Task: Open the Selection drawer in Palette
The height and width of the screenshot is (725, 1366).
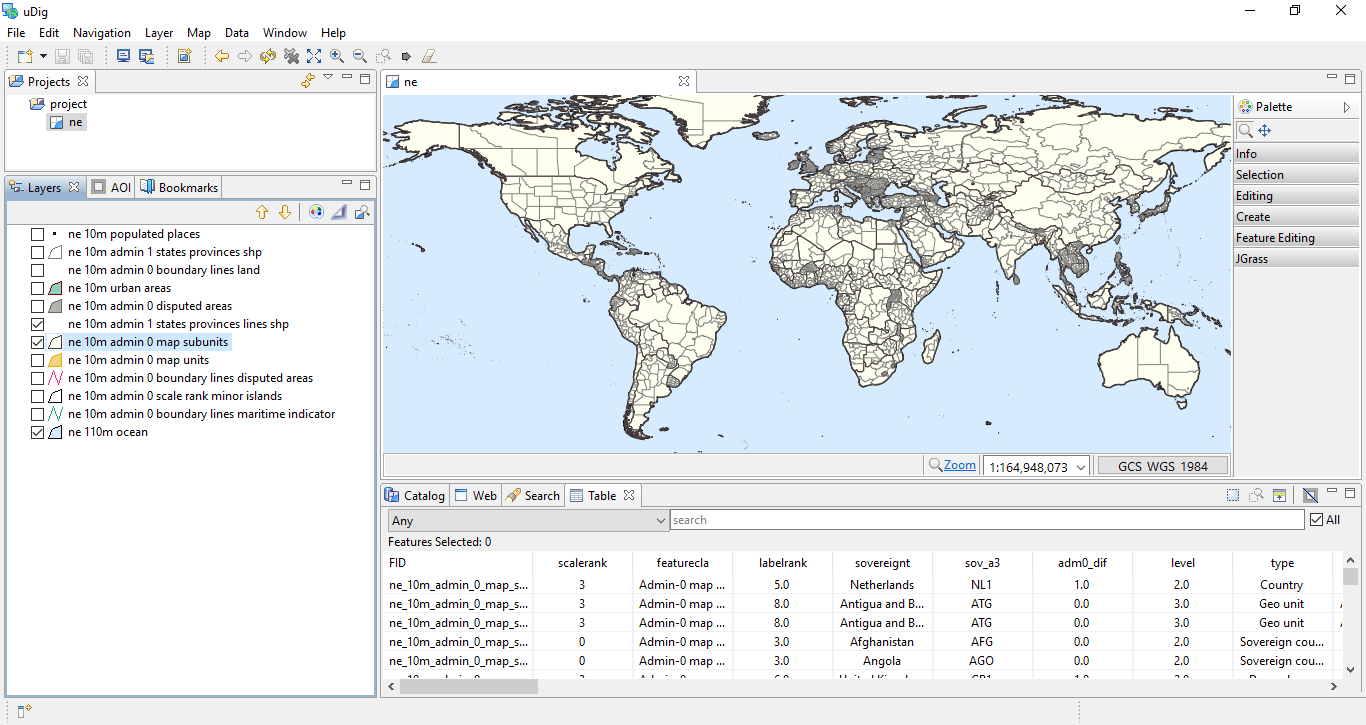Action: (1296, 174)
